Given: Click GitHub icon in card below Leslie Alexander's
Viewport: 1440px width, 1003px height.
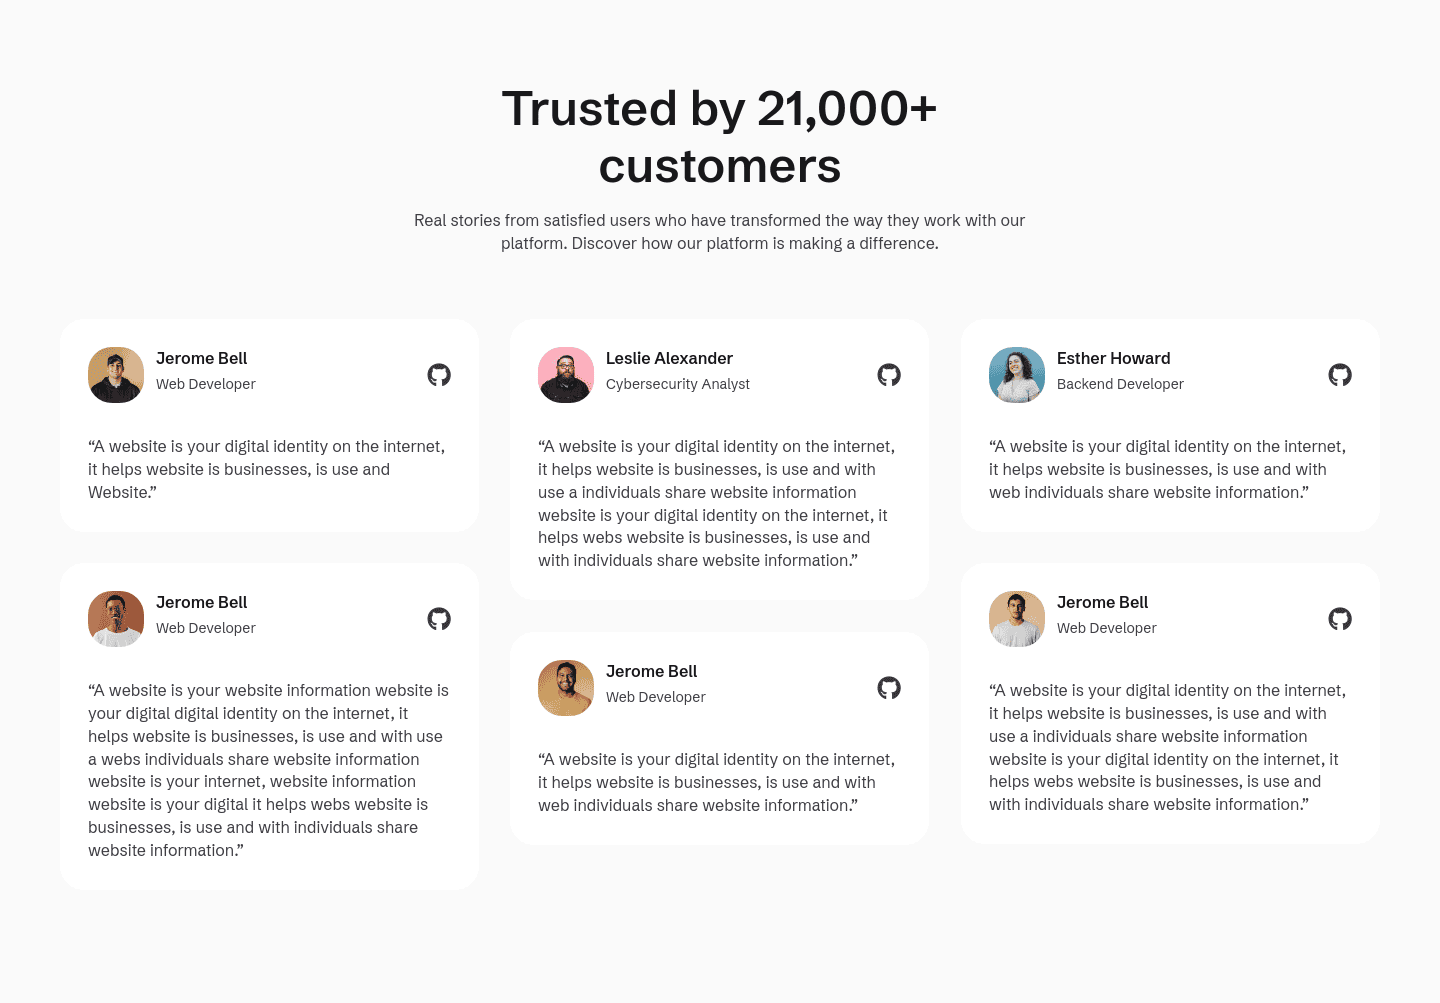Looking at the screenshot, I should coord(889,688).
